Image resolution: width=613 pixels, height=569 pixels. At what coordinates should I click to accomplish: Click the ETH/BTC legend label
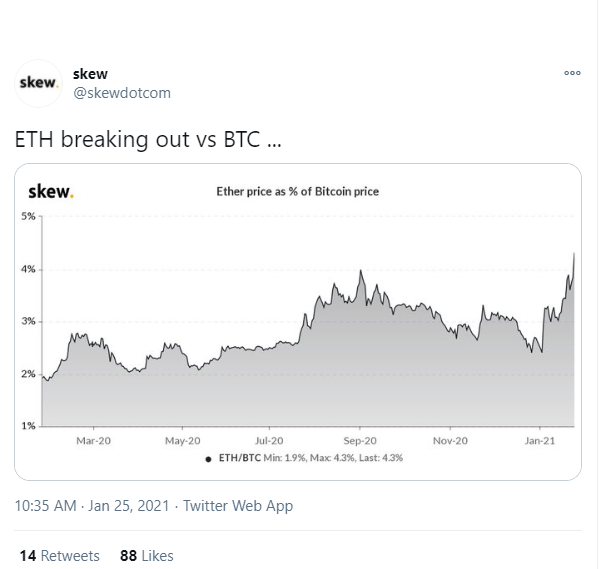(x=239, y=458)
